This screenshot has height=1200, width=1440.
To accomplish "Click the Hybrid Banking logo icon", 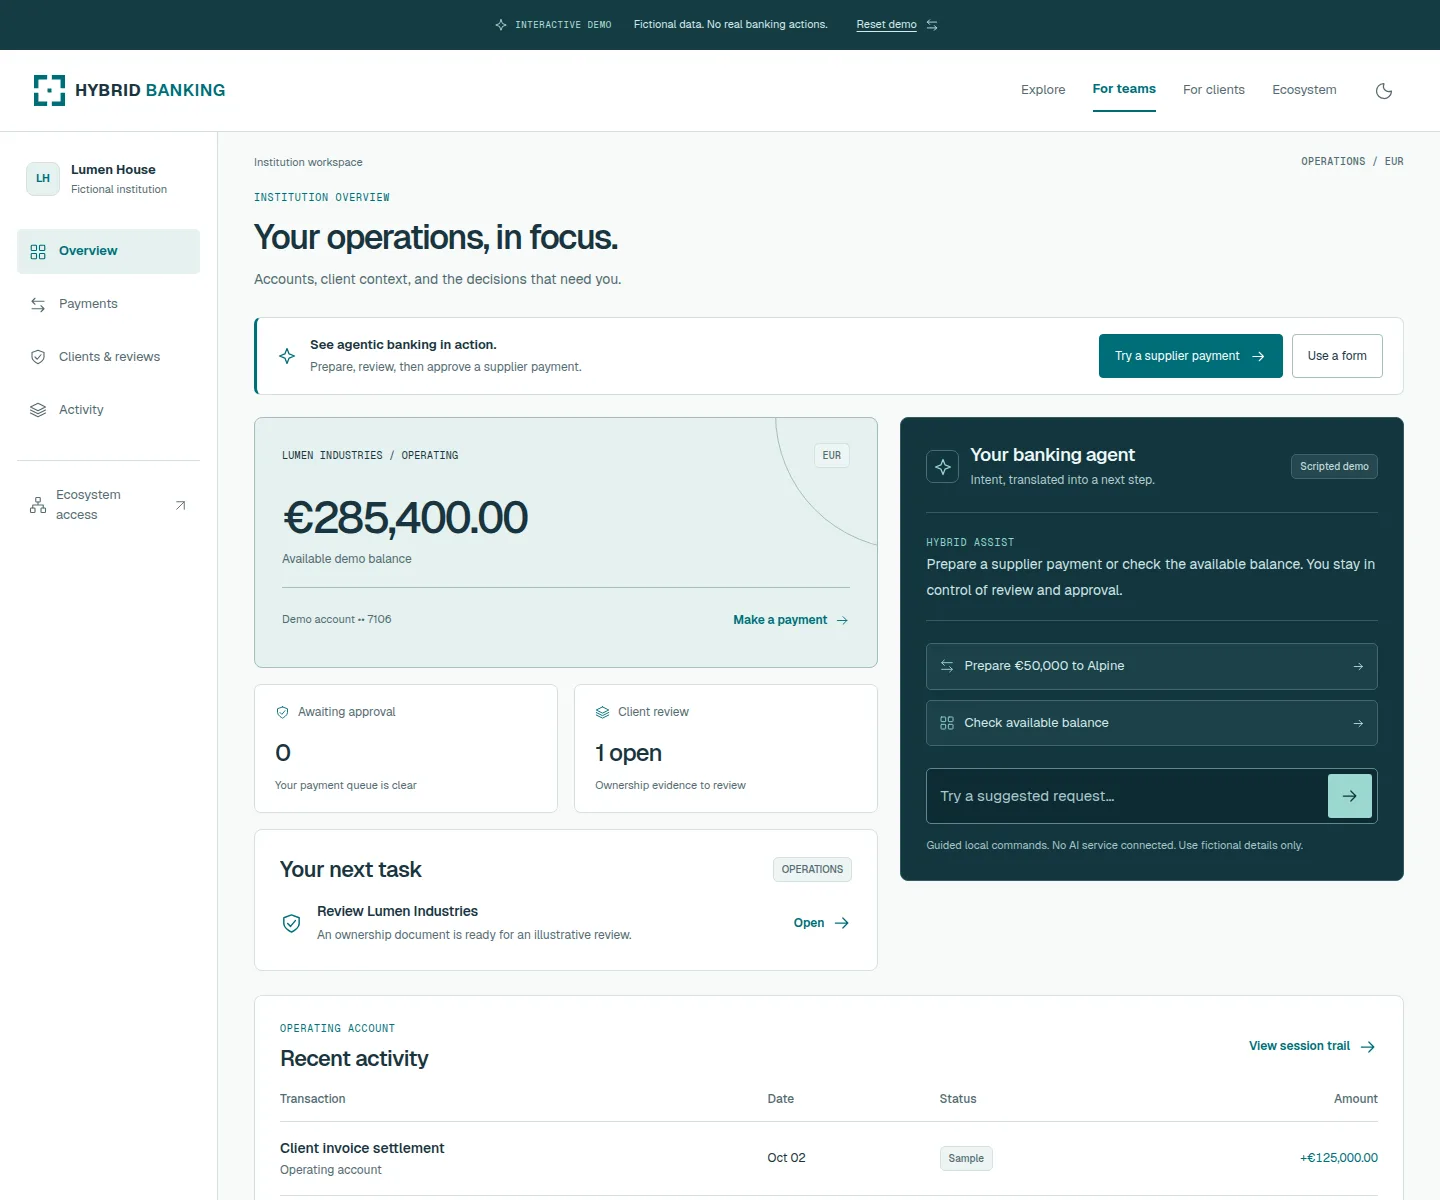I will pyautogui.click(x=49, y=90).
